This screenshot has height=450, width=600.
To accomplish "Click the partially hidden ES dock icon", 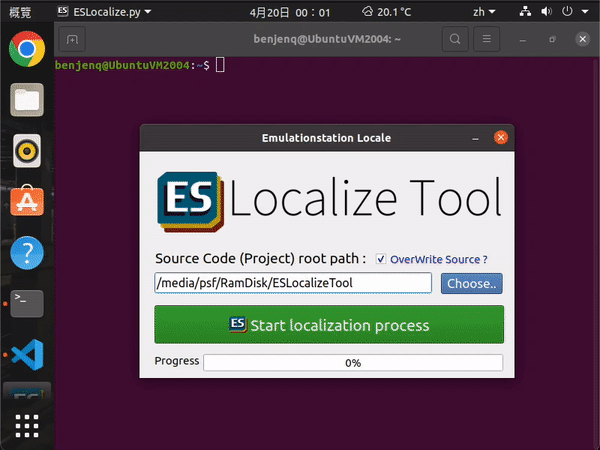I will pos(27,391).
